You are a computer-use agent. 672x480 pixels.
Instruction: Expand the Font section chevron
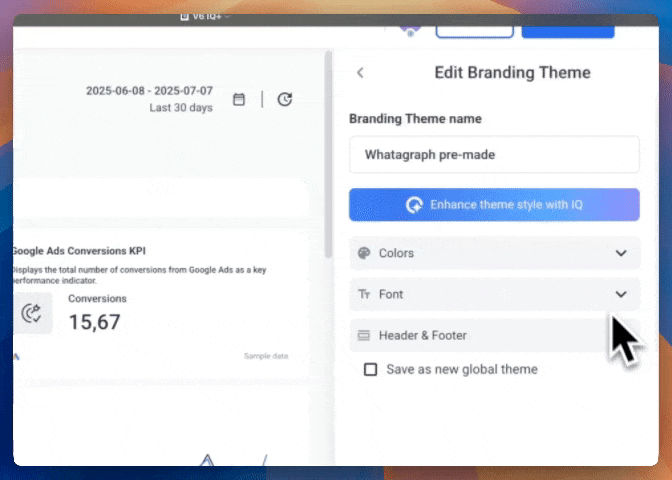pos(621,294)
